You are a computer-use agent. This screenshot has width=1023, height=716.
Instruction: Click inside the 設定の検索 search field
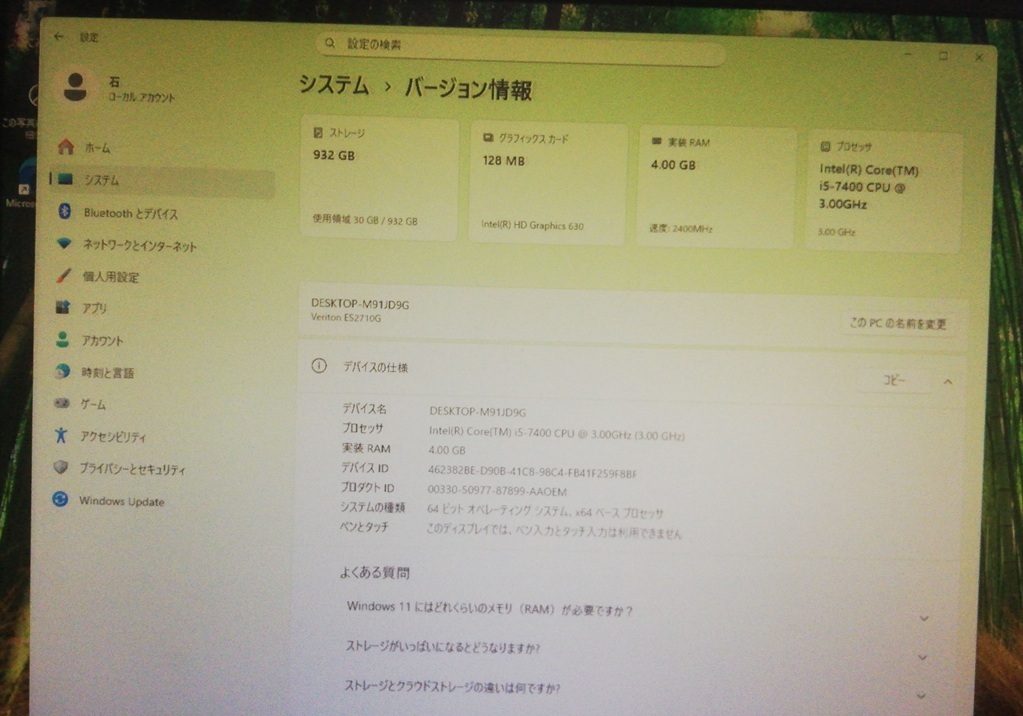[x=520, y=44]
